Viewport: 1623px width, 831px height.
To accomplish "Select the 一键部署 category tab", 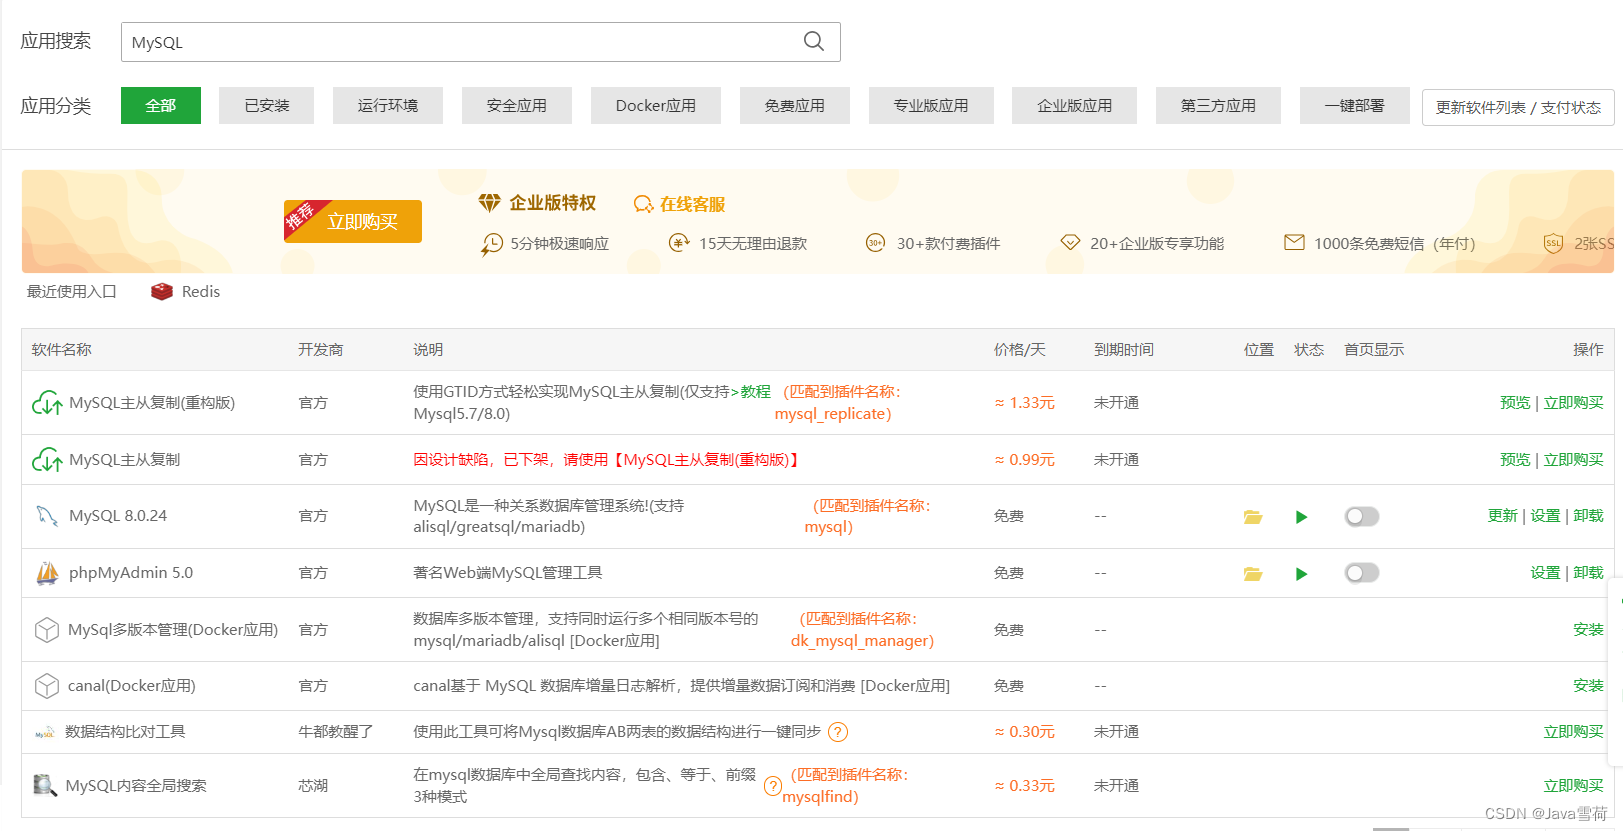I will coord(1355,105).
